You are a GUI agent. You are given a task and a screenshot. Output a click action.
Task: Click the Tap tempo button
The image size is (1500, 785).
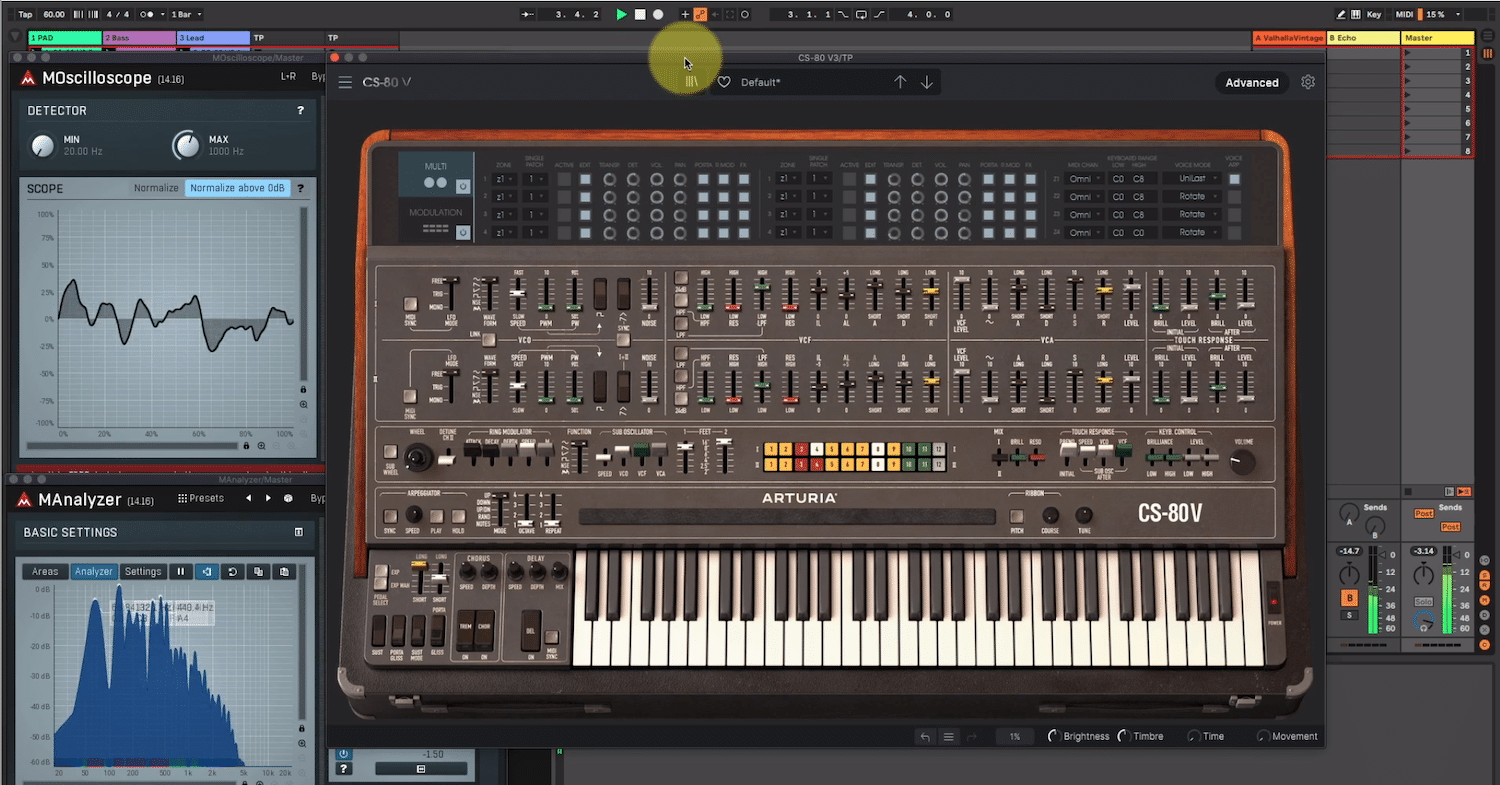[x=26, y=15]
